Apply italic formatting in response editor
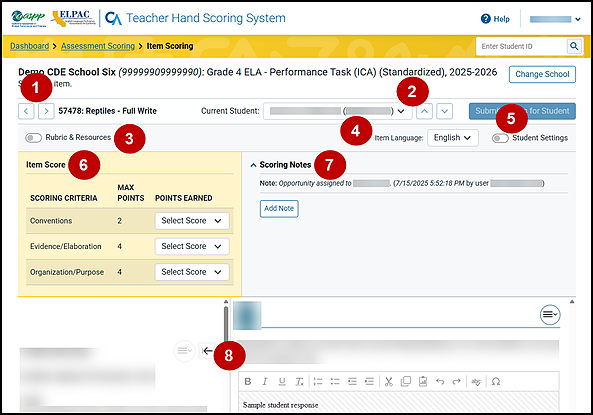This screenshot has height=415, width=593. [265, 381]
